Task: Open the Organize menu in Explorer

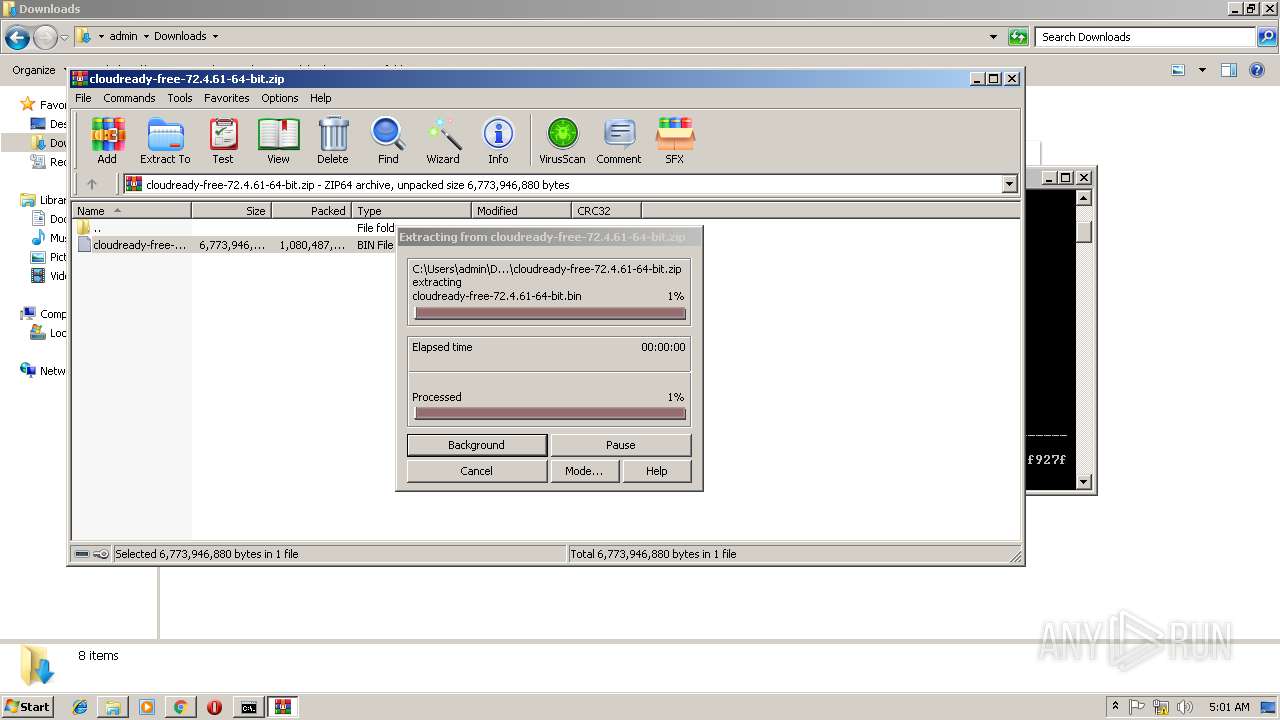Action: [37, 70]
